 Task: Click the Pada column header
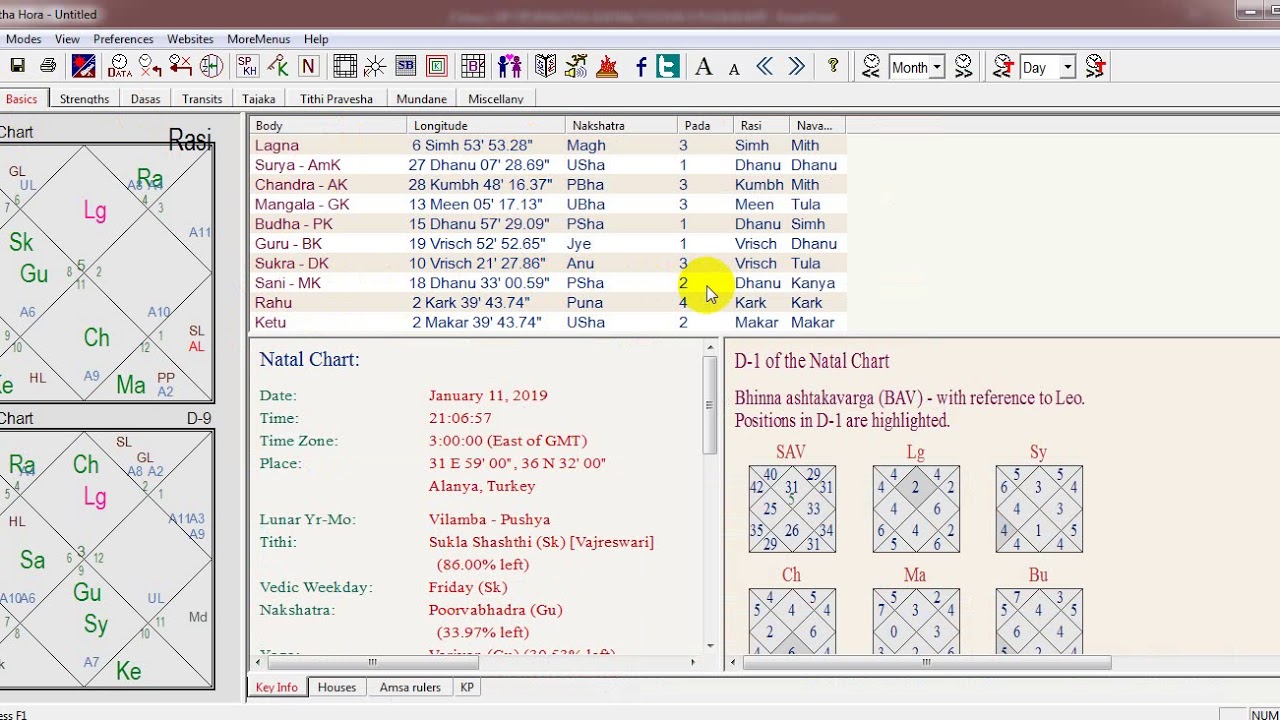pos(705,125)
